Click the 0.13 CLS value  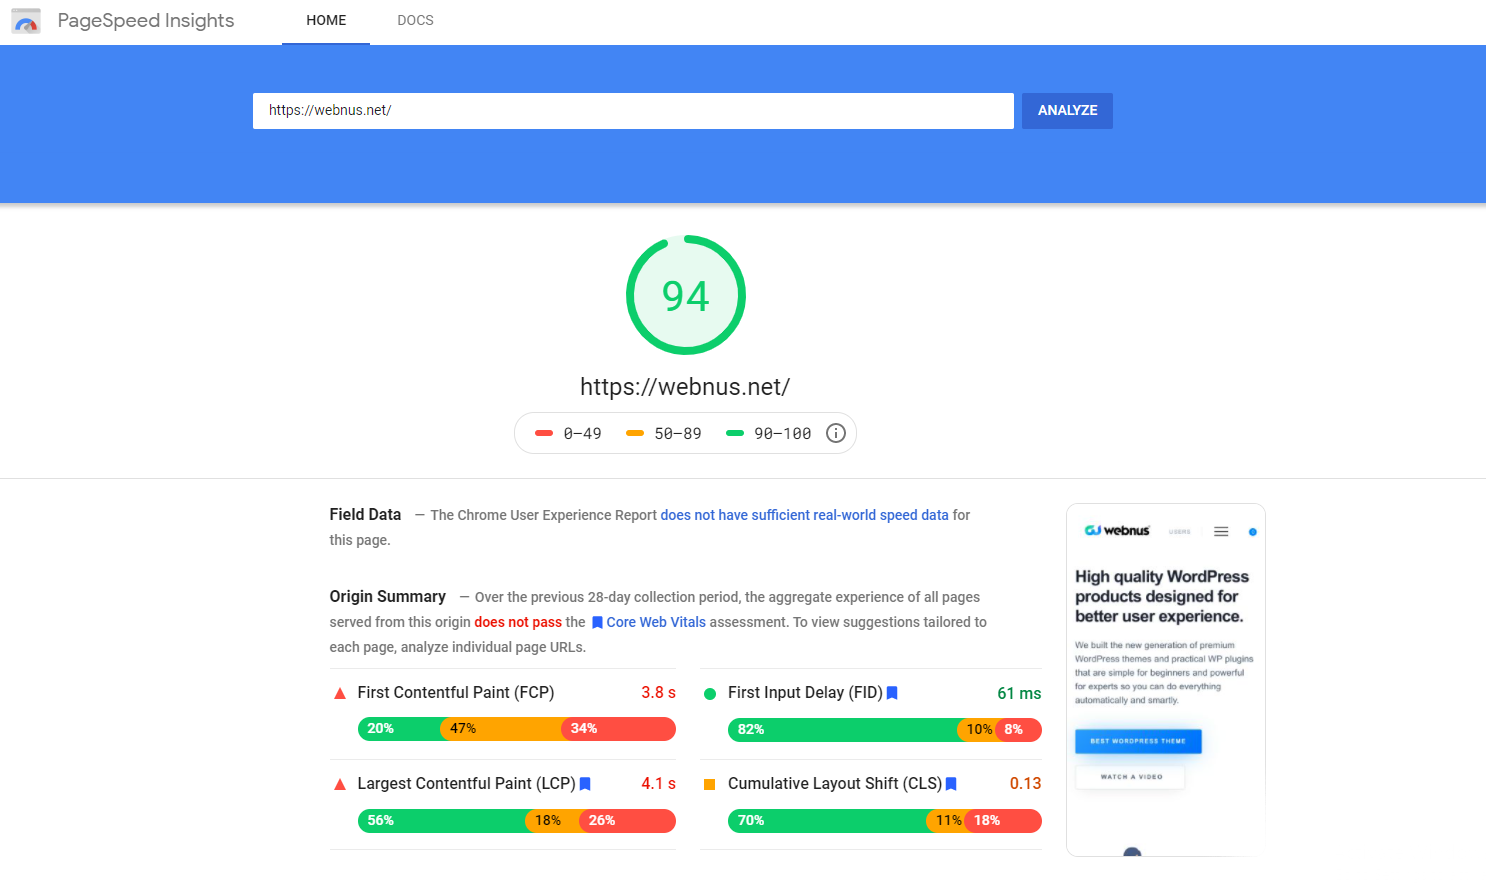(x=1025, y=784)
